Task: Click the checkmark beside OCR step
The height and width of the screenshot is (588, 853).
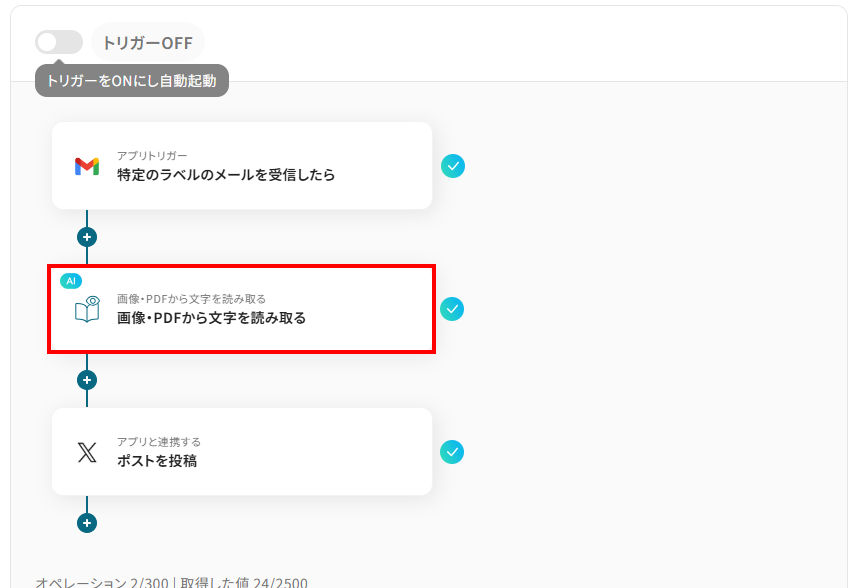Action: pos(452,309)
